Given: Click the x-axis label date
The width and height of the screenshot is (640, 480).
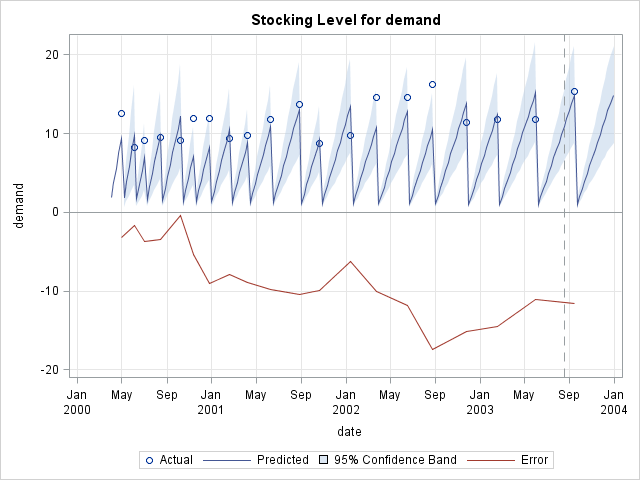Looking at the screenshot, I should click(x=349, y=432).
